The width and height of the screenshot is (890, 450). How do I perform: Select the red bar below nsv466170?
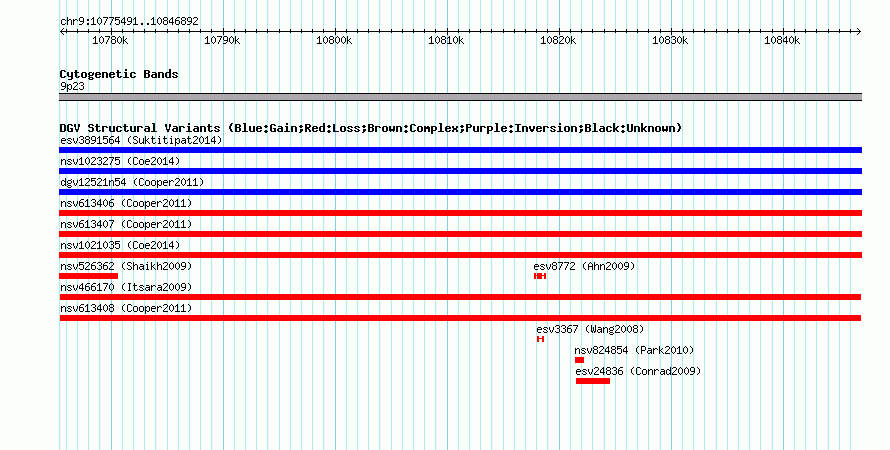[460, 297]
